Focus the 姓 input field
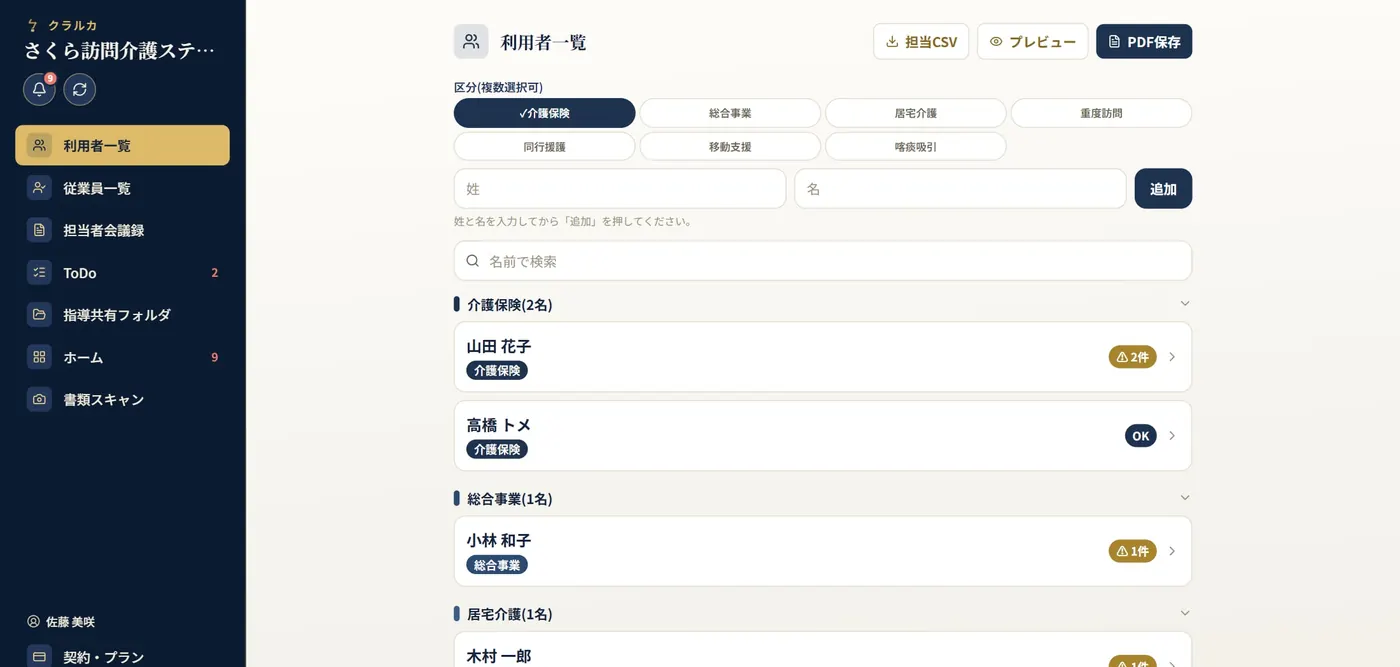The width and height of the screenshot is (1400, 667). (620, 189)
